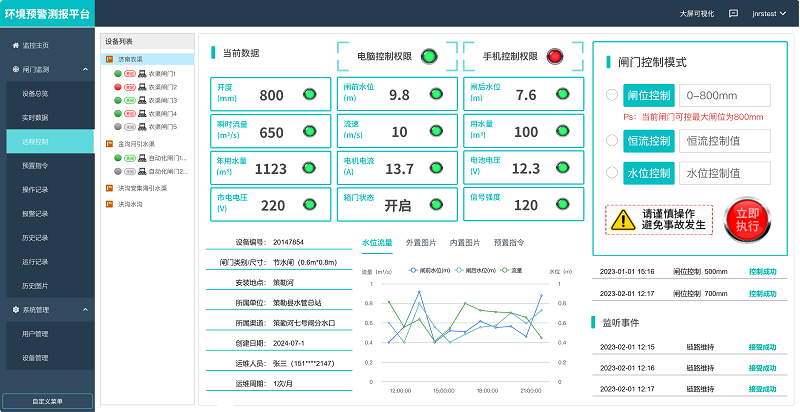This screenshot has height=412, width=800.
Task: Select the 闸位控制 radio button
Action: [x=612, y=96]
